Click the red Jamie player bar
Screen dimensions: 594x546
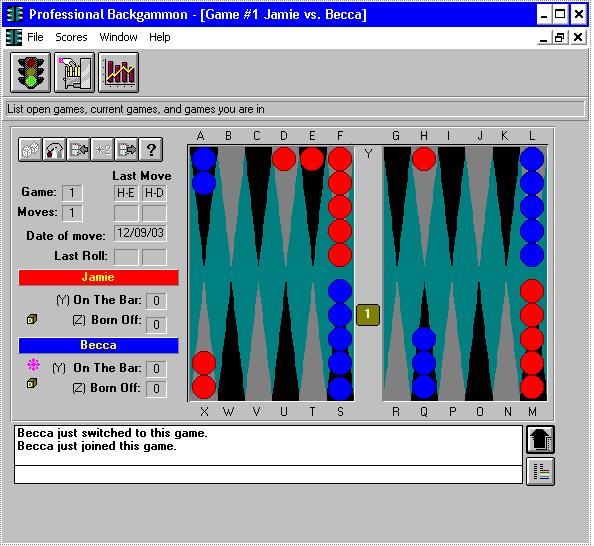pyautogui.click(x=98, y=277)
